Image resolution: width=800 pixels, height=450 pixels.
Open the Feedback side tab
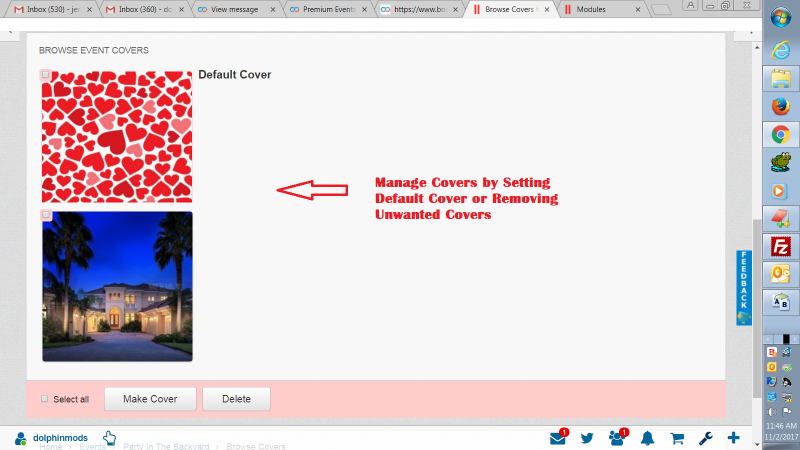pyautogui.click(x=744, y=288)
